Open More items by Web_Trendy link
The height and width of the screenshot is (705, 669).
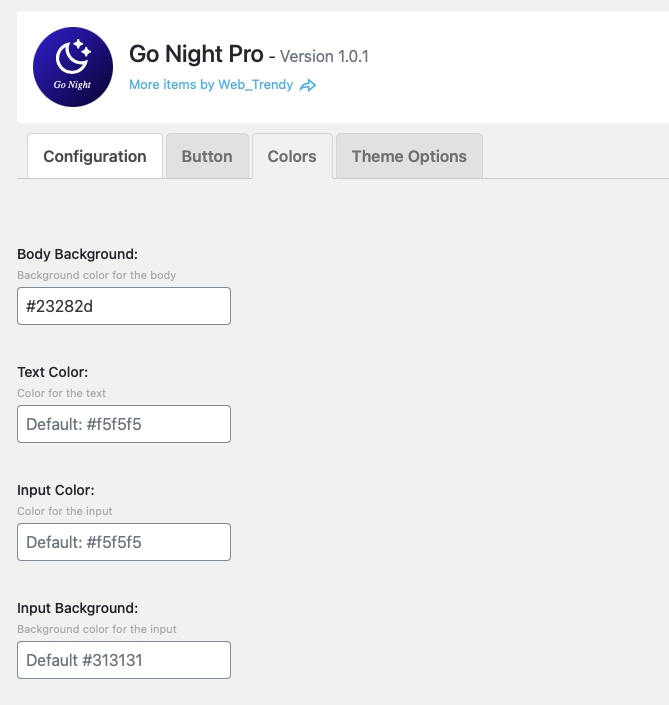pos(211,85)
